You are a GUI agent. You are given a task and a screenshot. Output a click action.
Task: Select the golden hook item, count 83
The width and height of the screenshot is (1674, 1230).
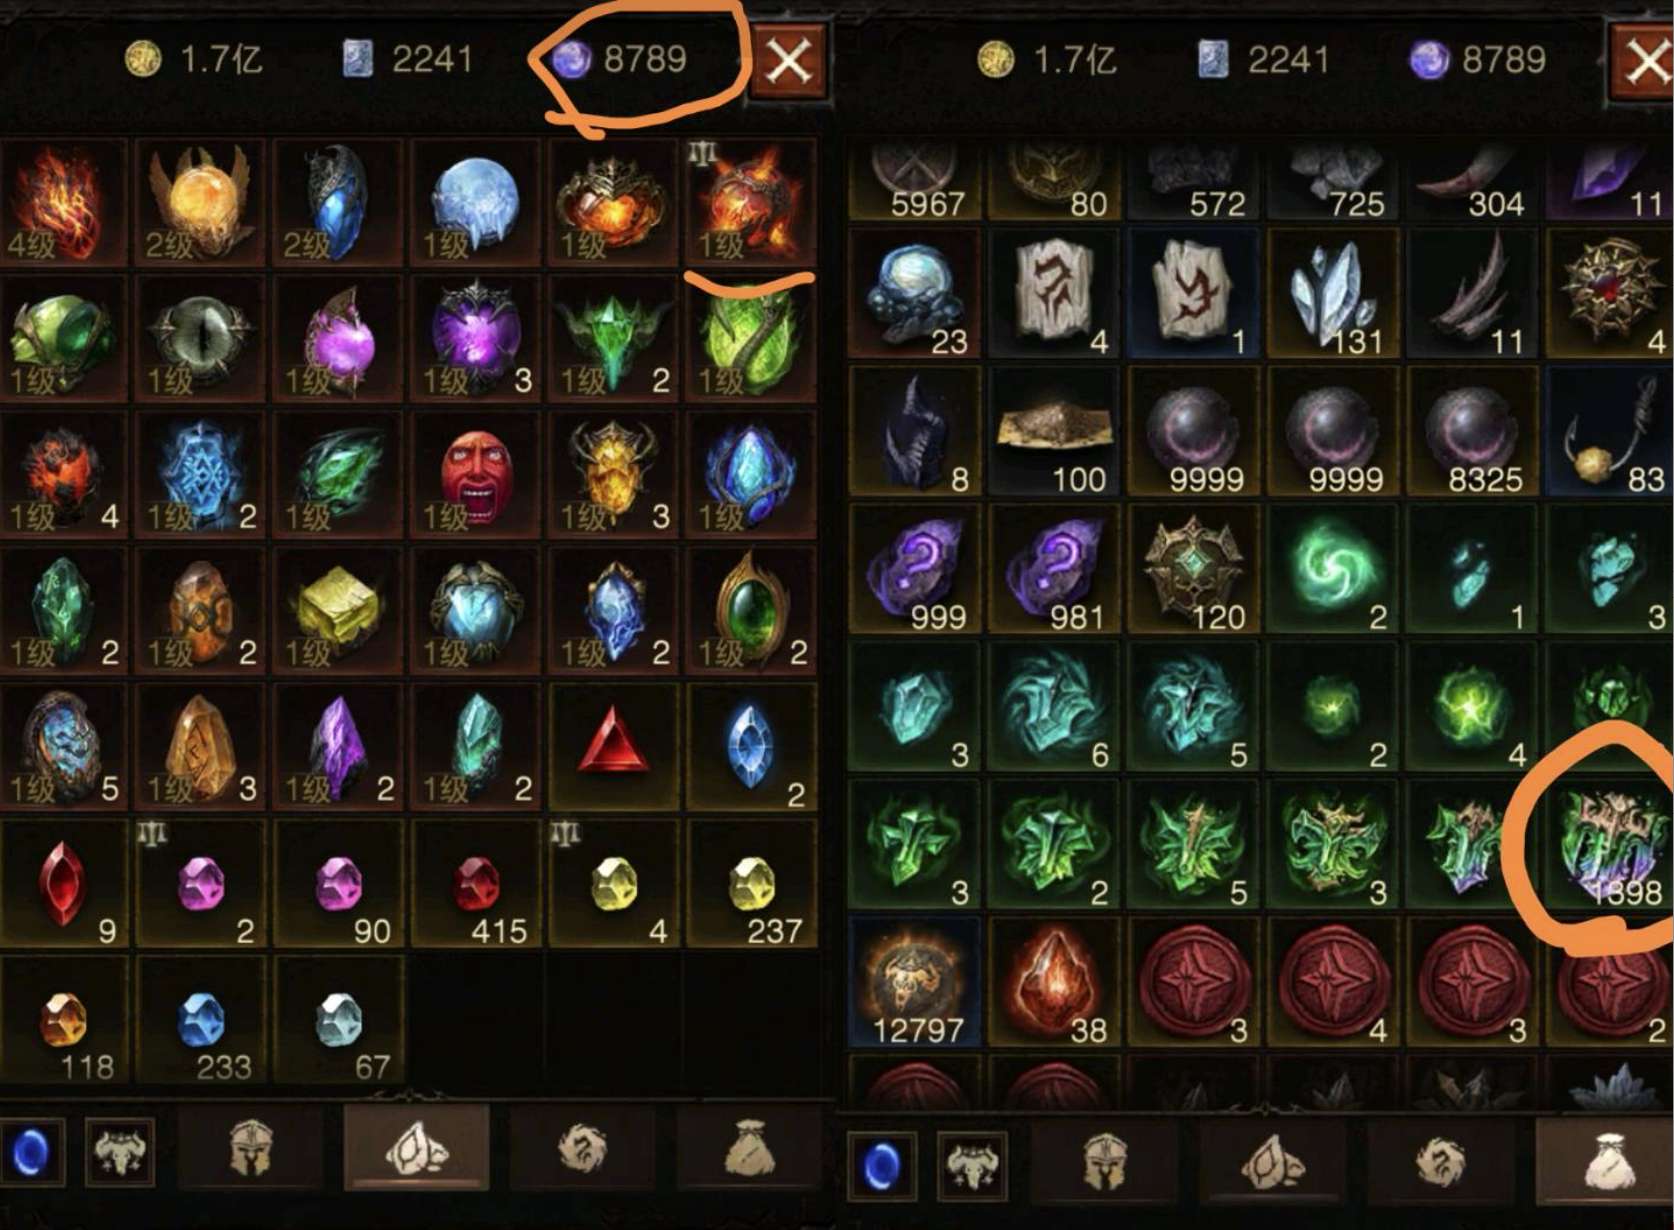tap(1610, 432)
